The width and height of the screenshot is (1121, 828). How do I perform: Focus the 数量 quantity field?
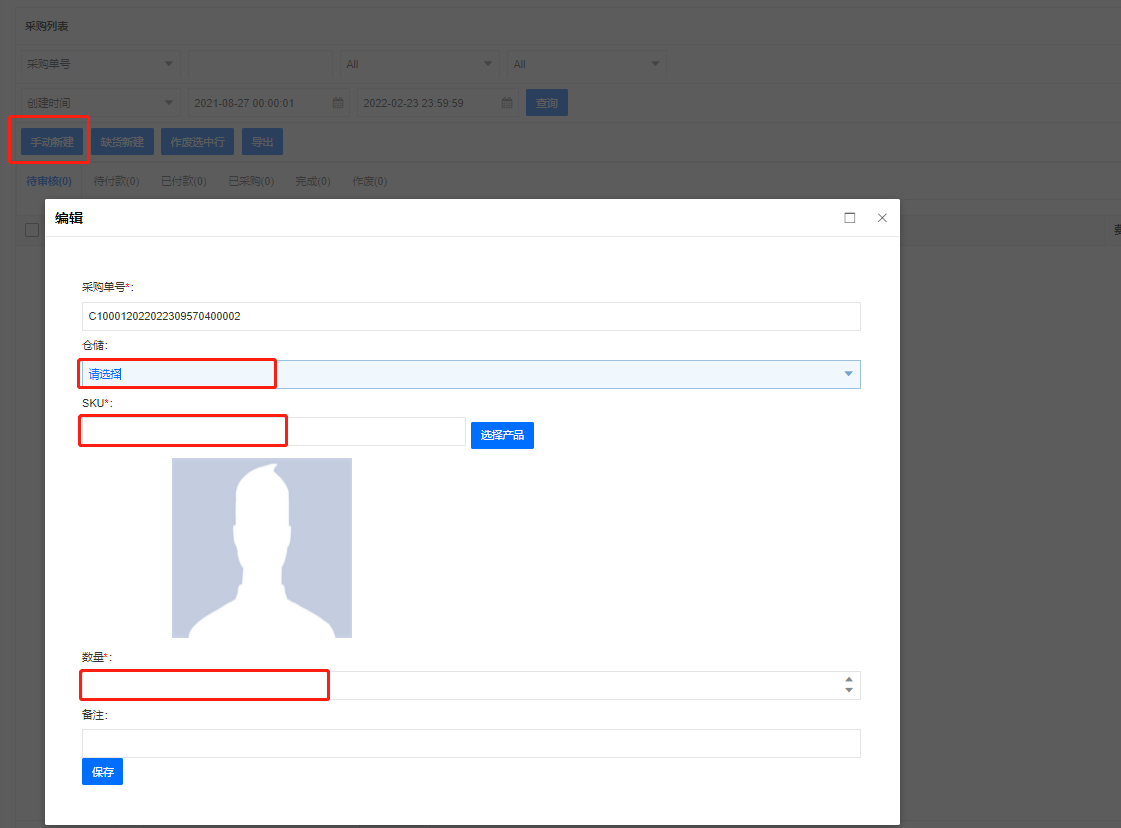point(471,685)
